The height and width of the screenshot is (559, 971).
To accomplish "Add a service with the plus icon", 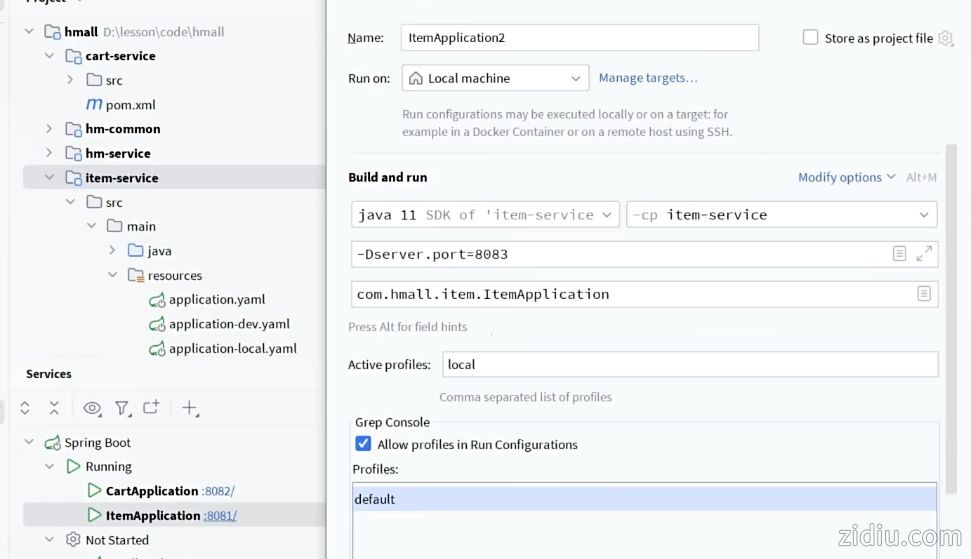I will pyautogui.click(x=189, y=408).
